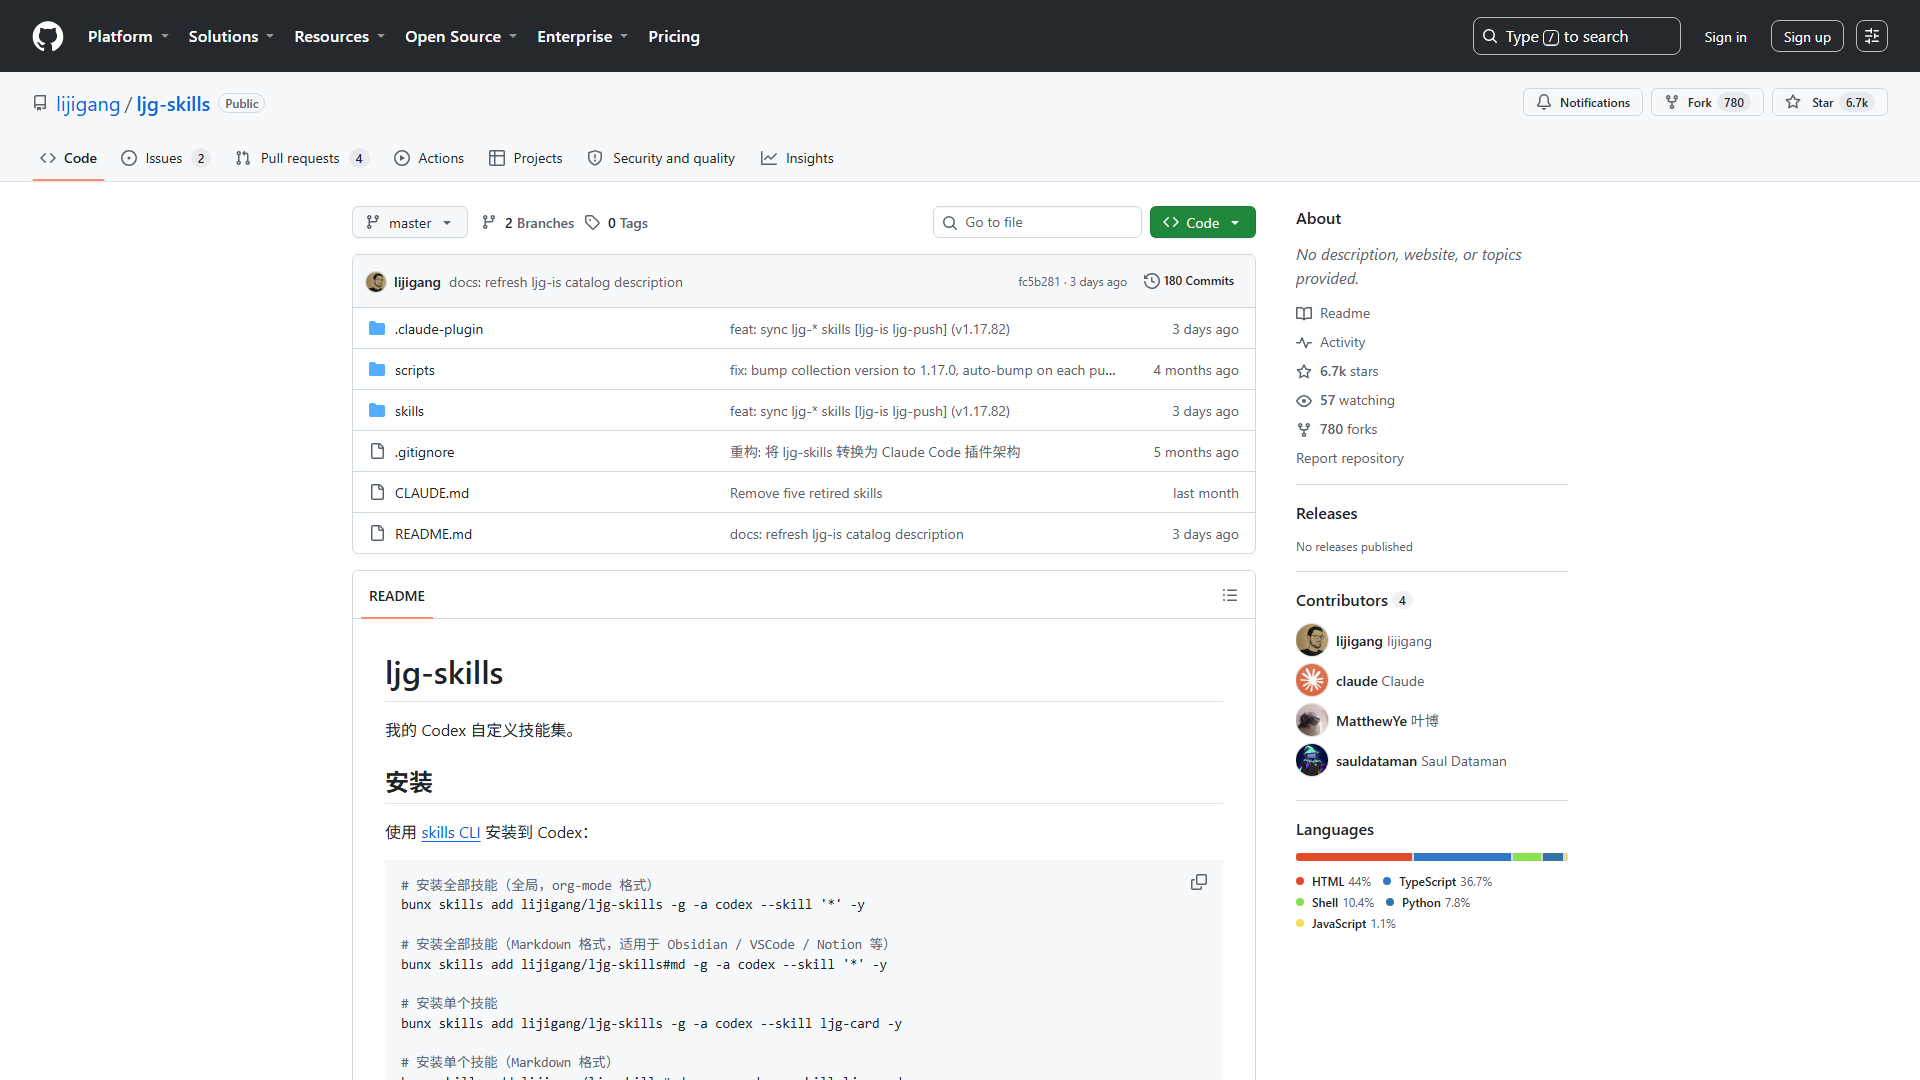1920x1080 pixels.
Task: Focus the Type to search box
Action: pos(1576,36)
